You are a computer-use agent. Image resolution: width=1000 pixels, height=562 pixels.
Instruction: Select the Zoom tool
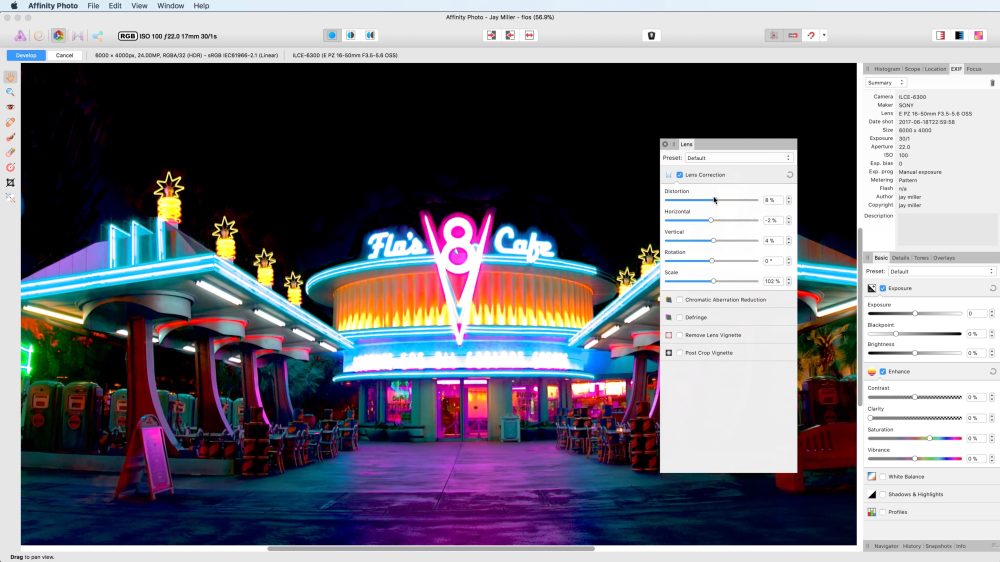10,92
